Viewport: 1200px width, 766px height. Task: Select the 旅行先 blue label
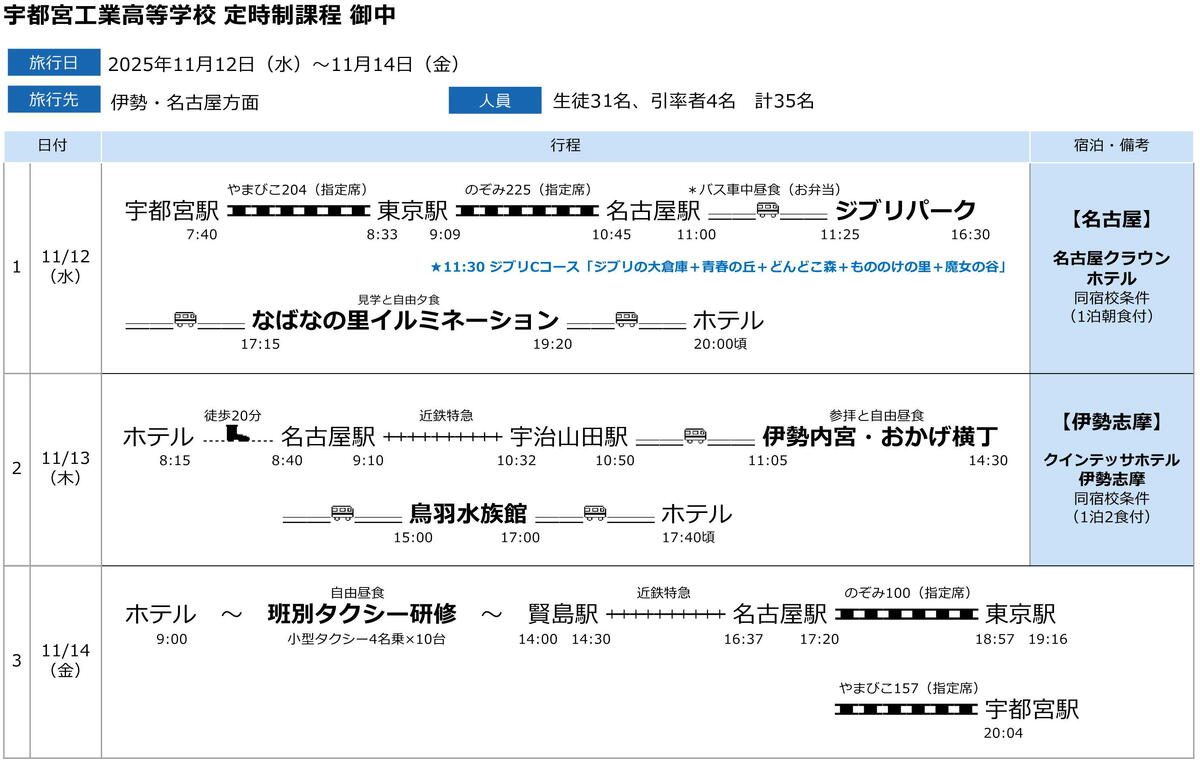pos(54,100)
